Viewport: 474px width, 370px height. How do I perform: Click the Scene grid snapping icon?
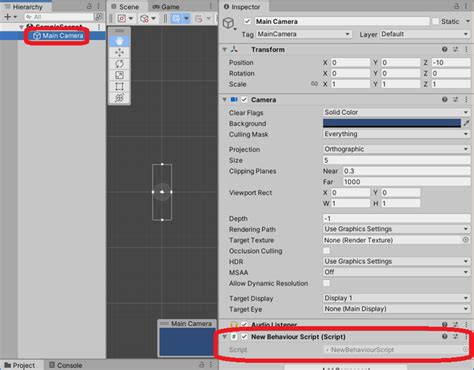176,19
